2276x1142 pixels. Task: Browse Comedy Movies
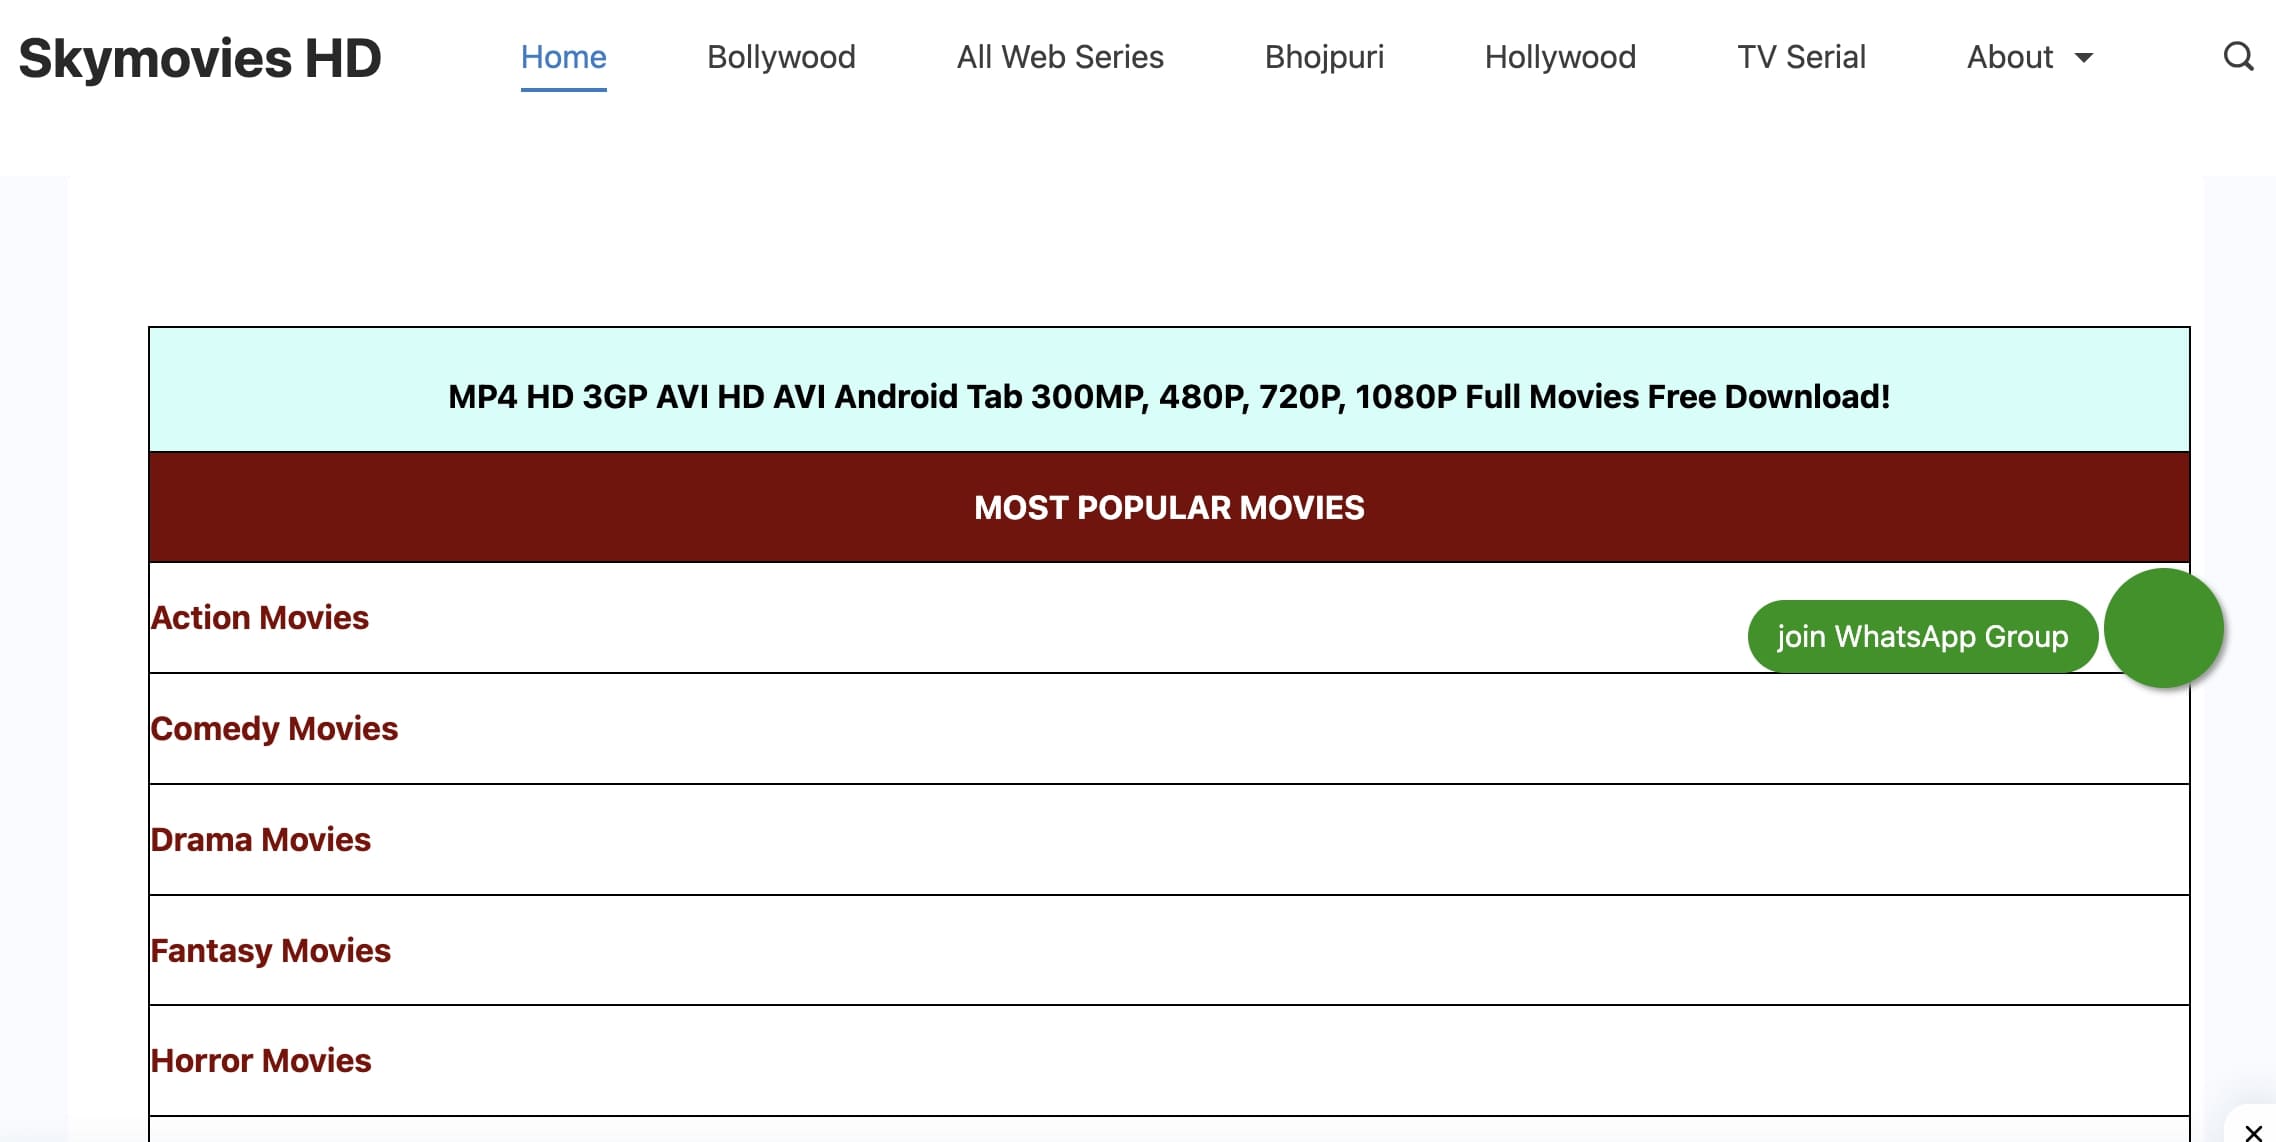[274, 728]
